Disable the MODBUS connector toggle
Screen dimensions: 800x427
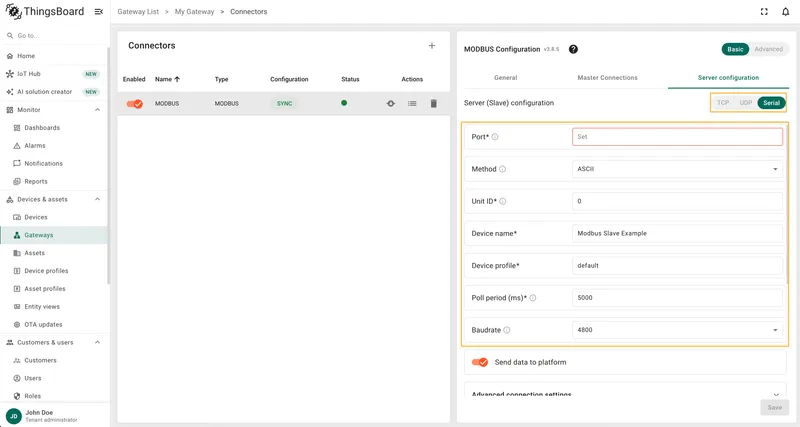[135, 104]
